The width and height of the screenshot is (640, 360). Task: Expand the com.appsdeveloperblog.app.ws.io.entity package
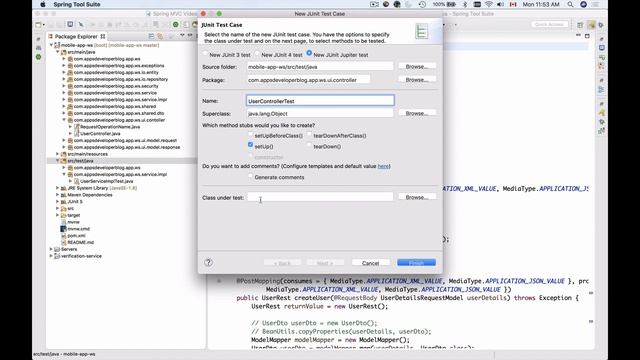[64, 72]
